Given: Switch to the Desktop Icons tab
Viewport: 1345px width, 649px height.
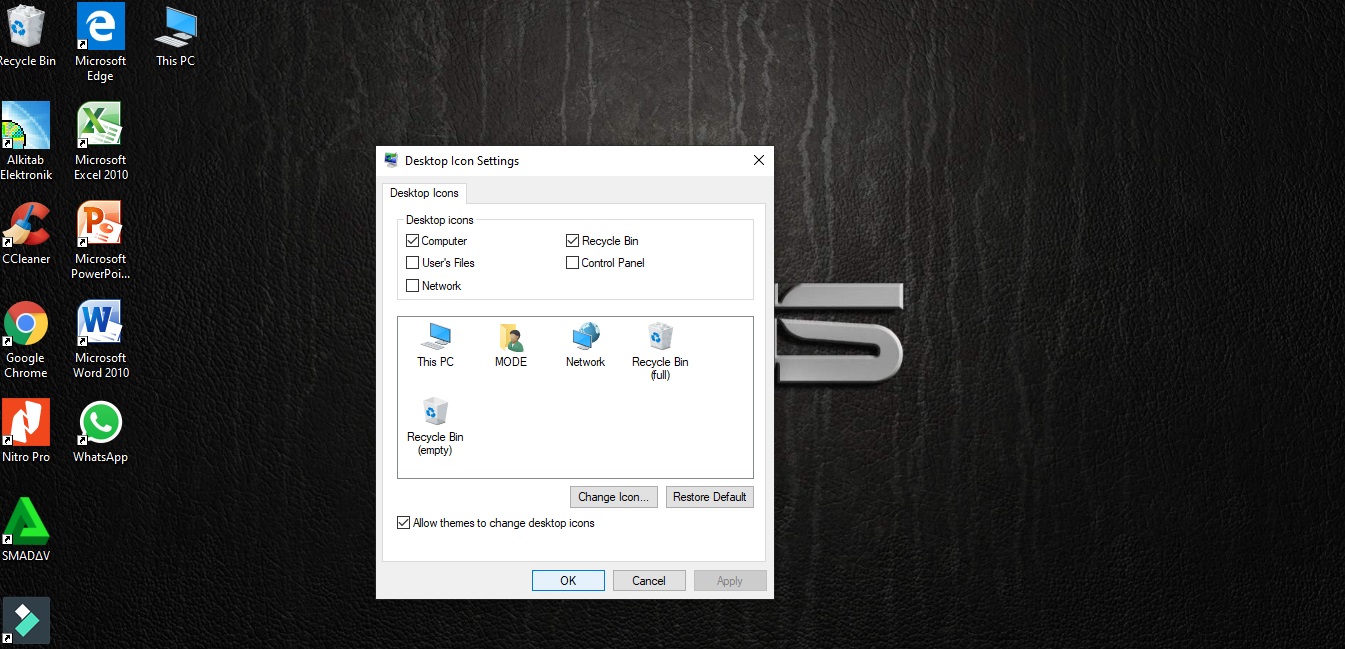Looking at the screenshot, I should click(424, 193).
